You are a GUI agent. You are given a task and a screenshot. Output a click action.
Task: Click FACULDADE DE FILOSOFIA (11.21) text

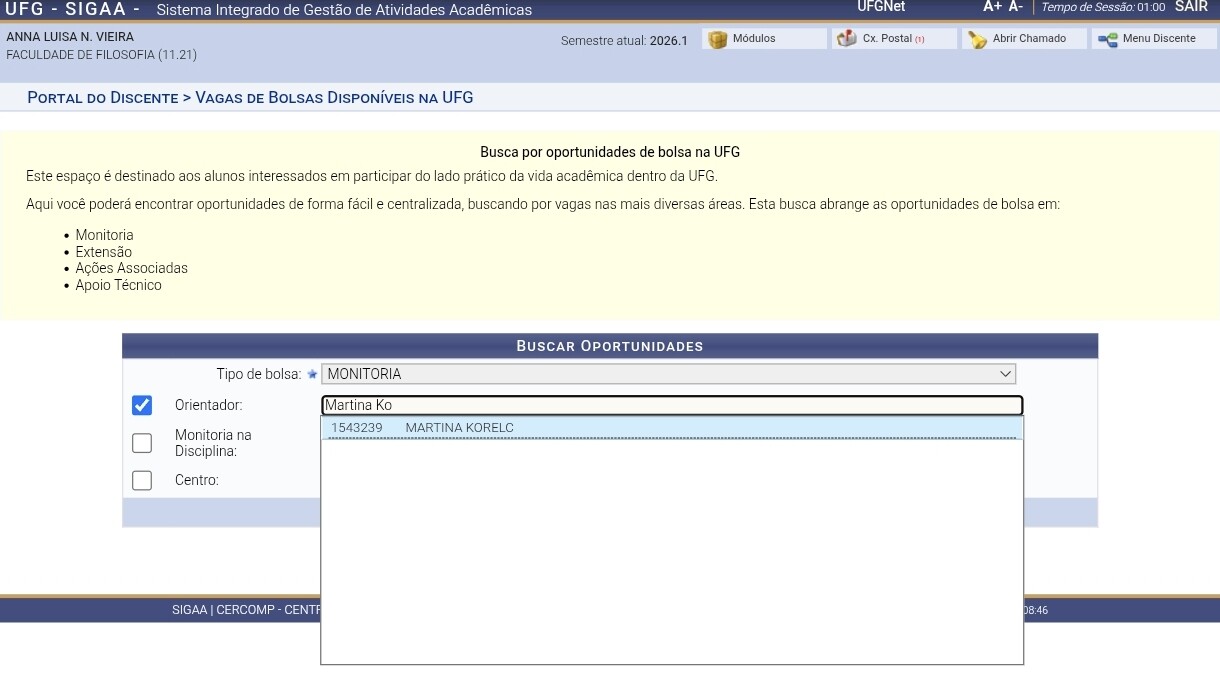101,55
